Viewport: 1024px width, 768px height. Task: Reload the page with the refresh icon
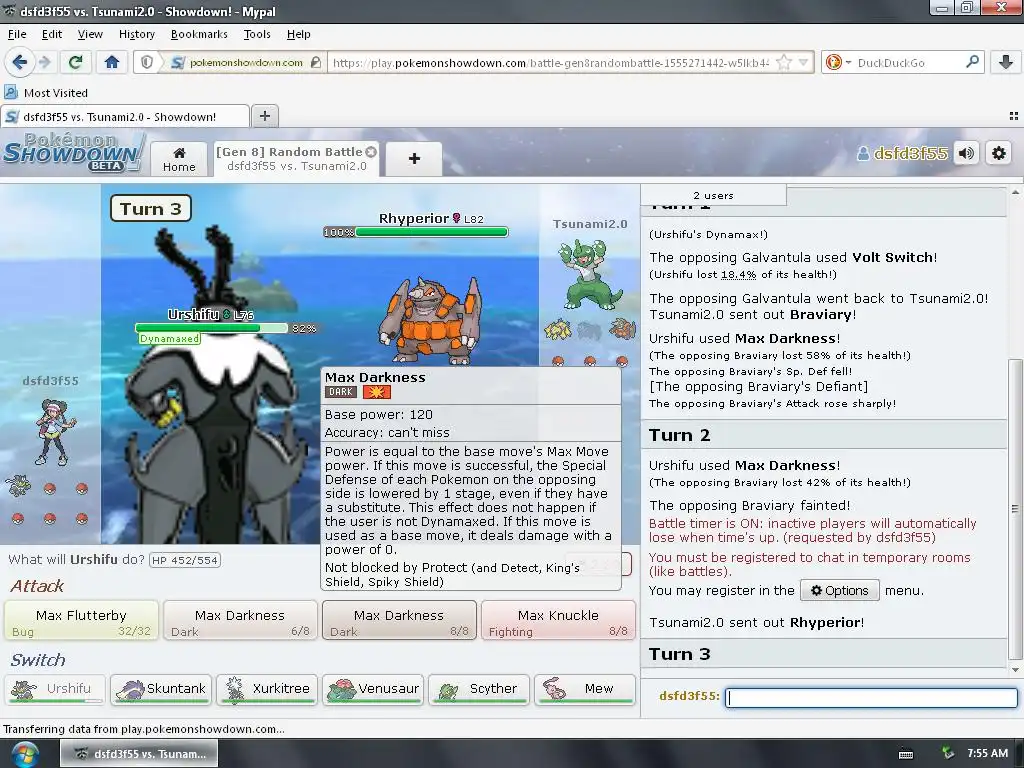click(76, 63)
